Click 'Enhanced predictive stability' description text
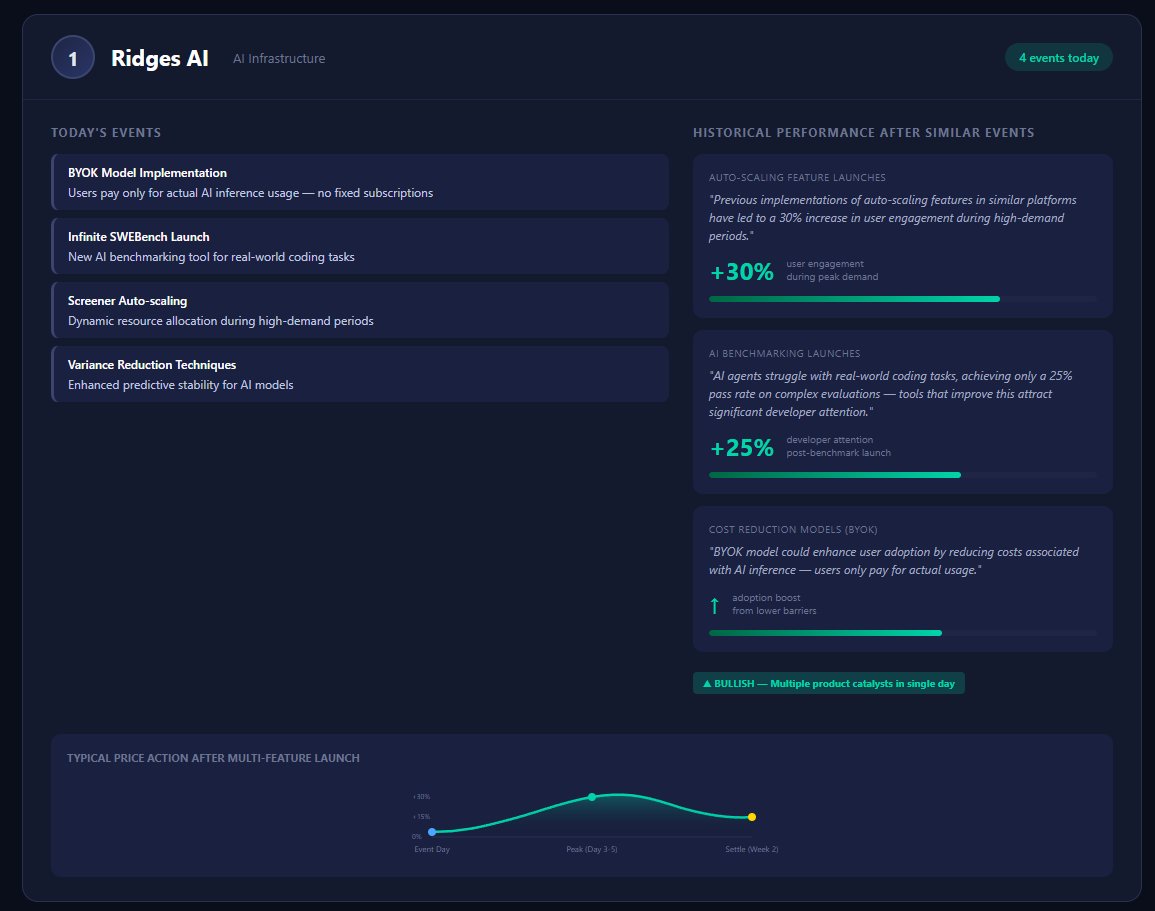The height and width of the screenshot is (911, 1155). tap(180, 385)
